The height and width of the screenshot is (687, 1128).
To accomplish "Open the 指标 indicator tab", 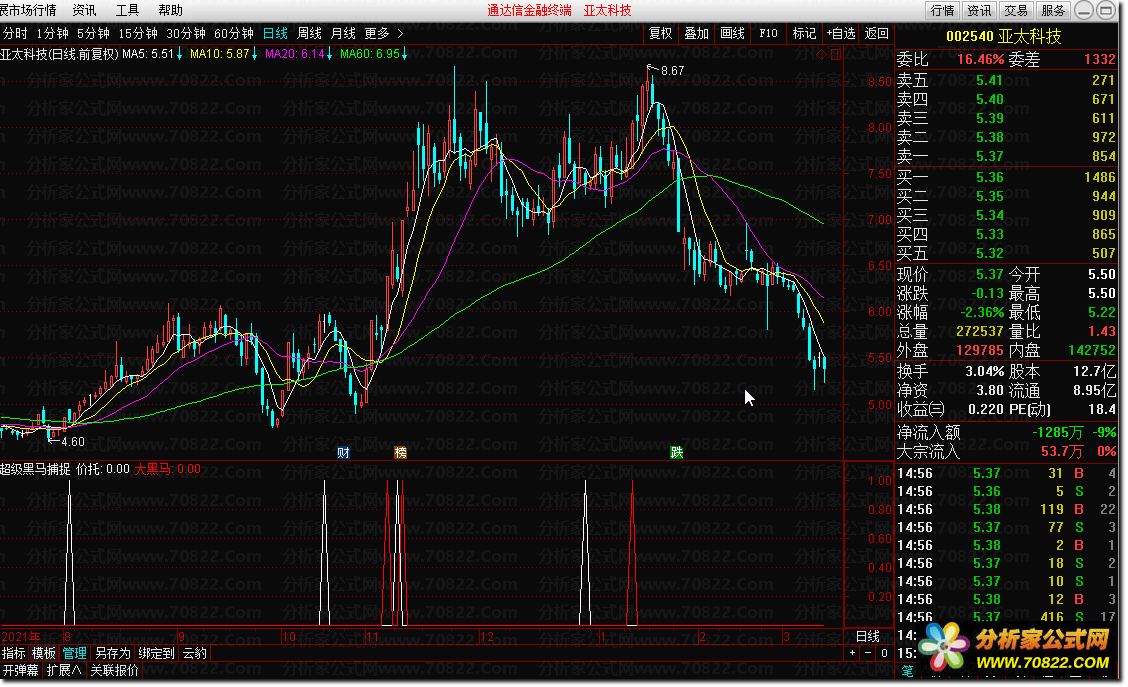I will 14,653.
